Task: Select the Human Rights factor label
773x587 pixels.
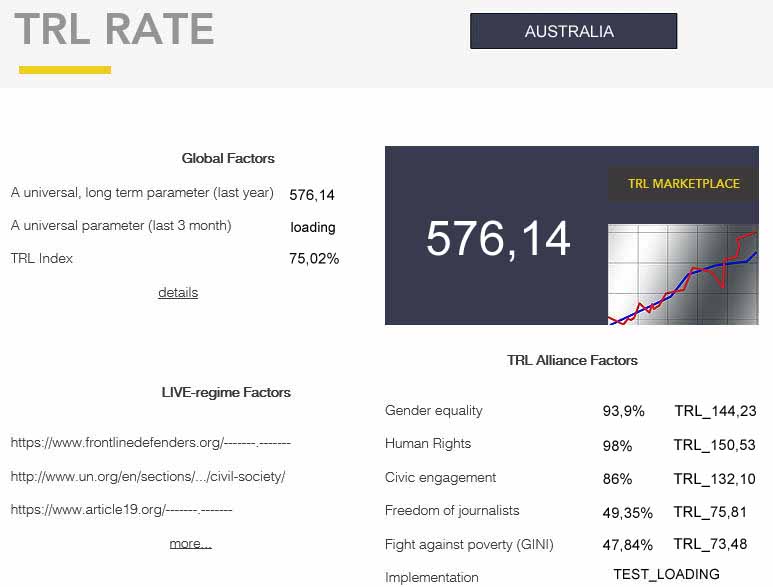Action: point(428,444)
